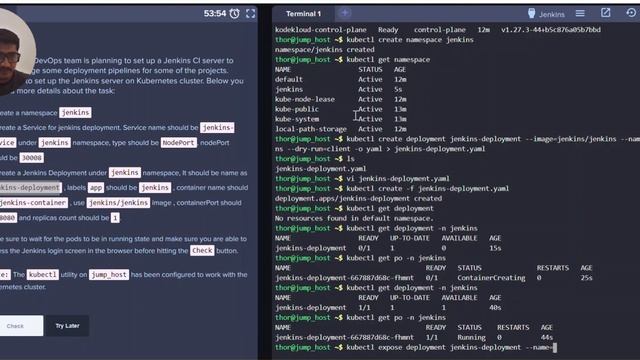The width and height of the screenshot is (640, 360).
Task: Click the app label tag
Action: coord(96,187)
